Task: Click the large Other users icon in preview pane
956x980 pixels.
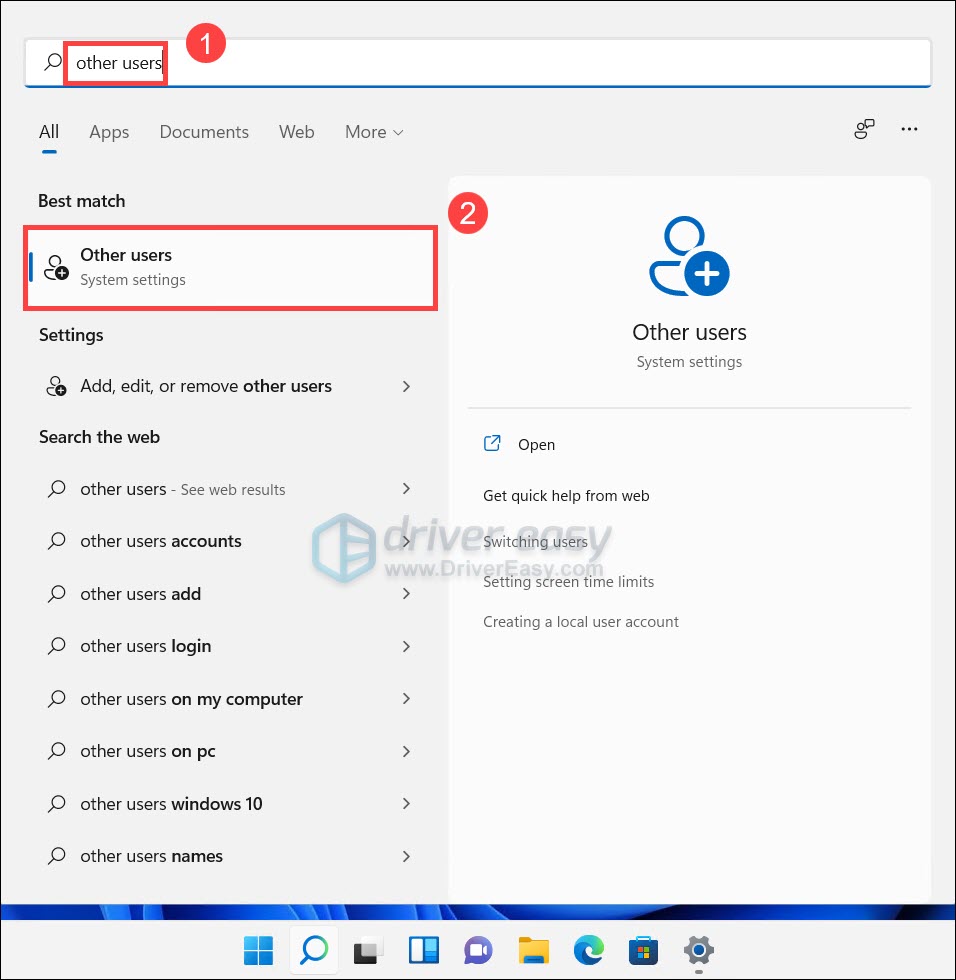Action: point(689,256)
